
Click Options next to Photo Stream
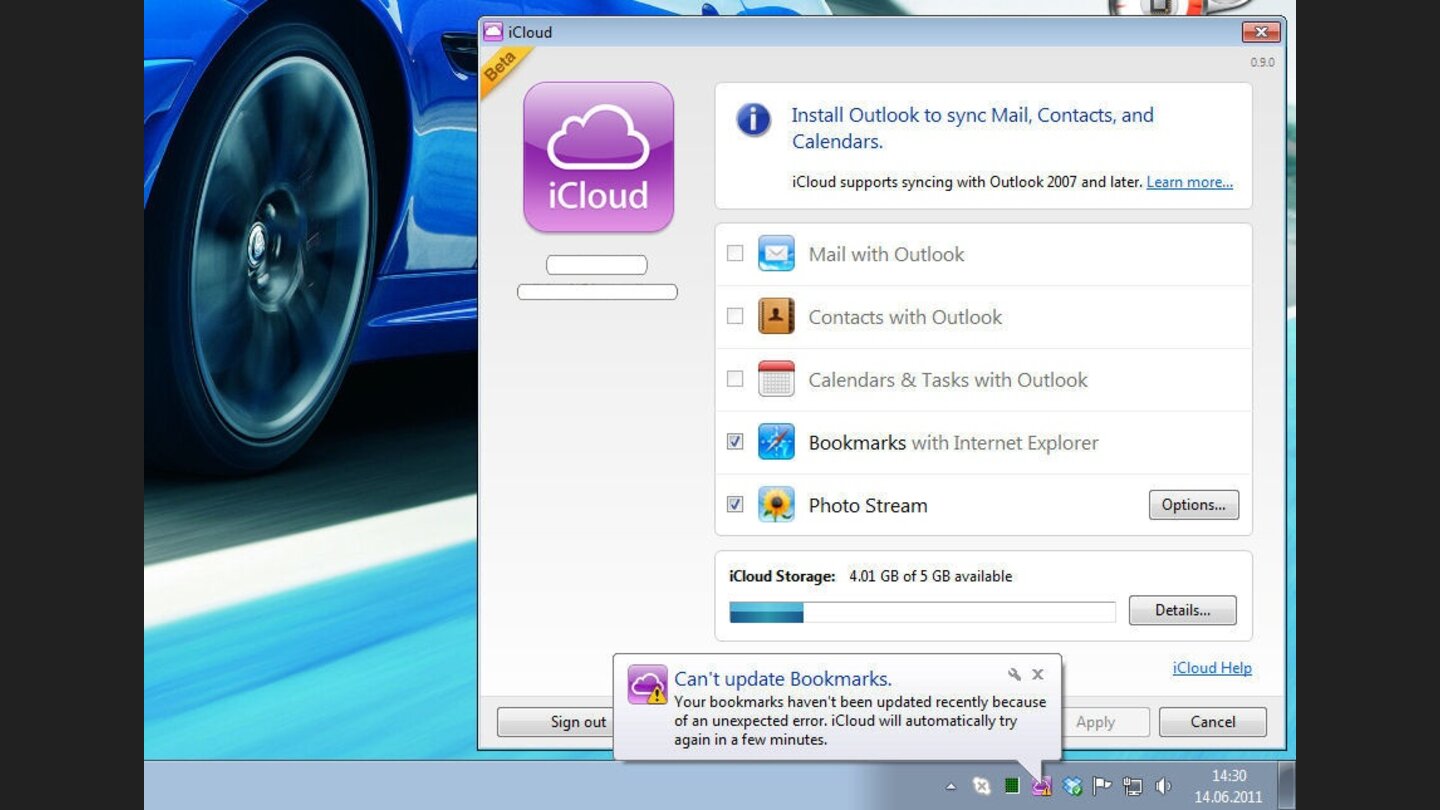[1193, 505]
